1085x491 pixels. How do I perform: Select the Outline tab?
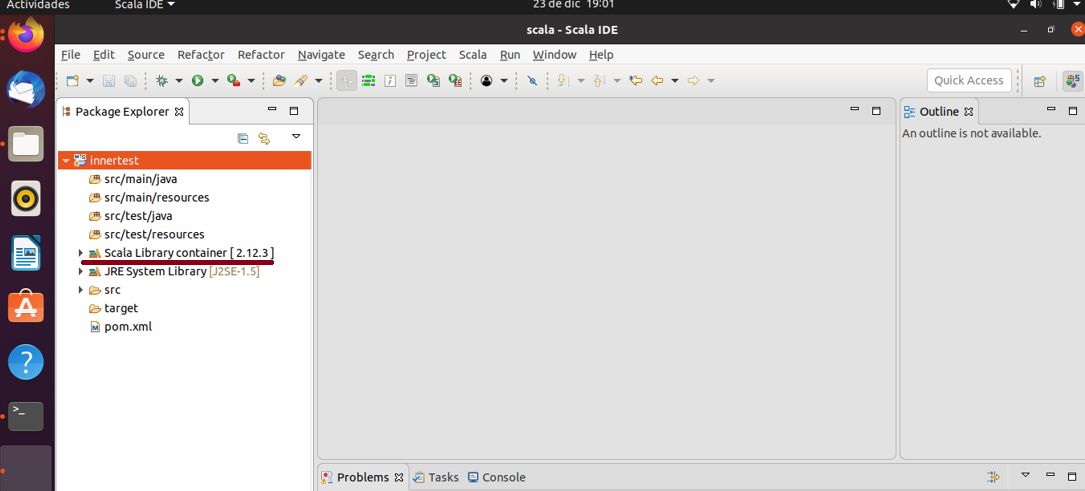click(939, 111)
